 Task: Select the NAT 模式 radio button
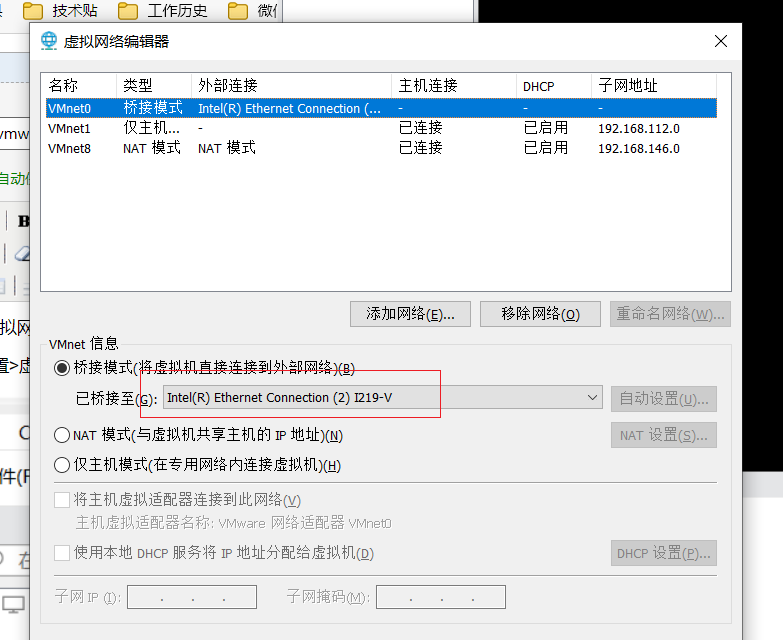[x=62, y=435]
